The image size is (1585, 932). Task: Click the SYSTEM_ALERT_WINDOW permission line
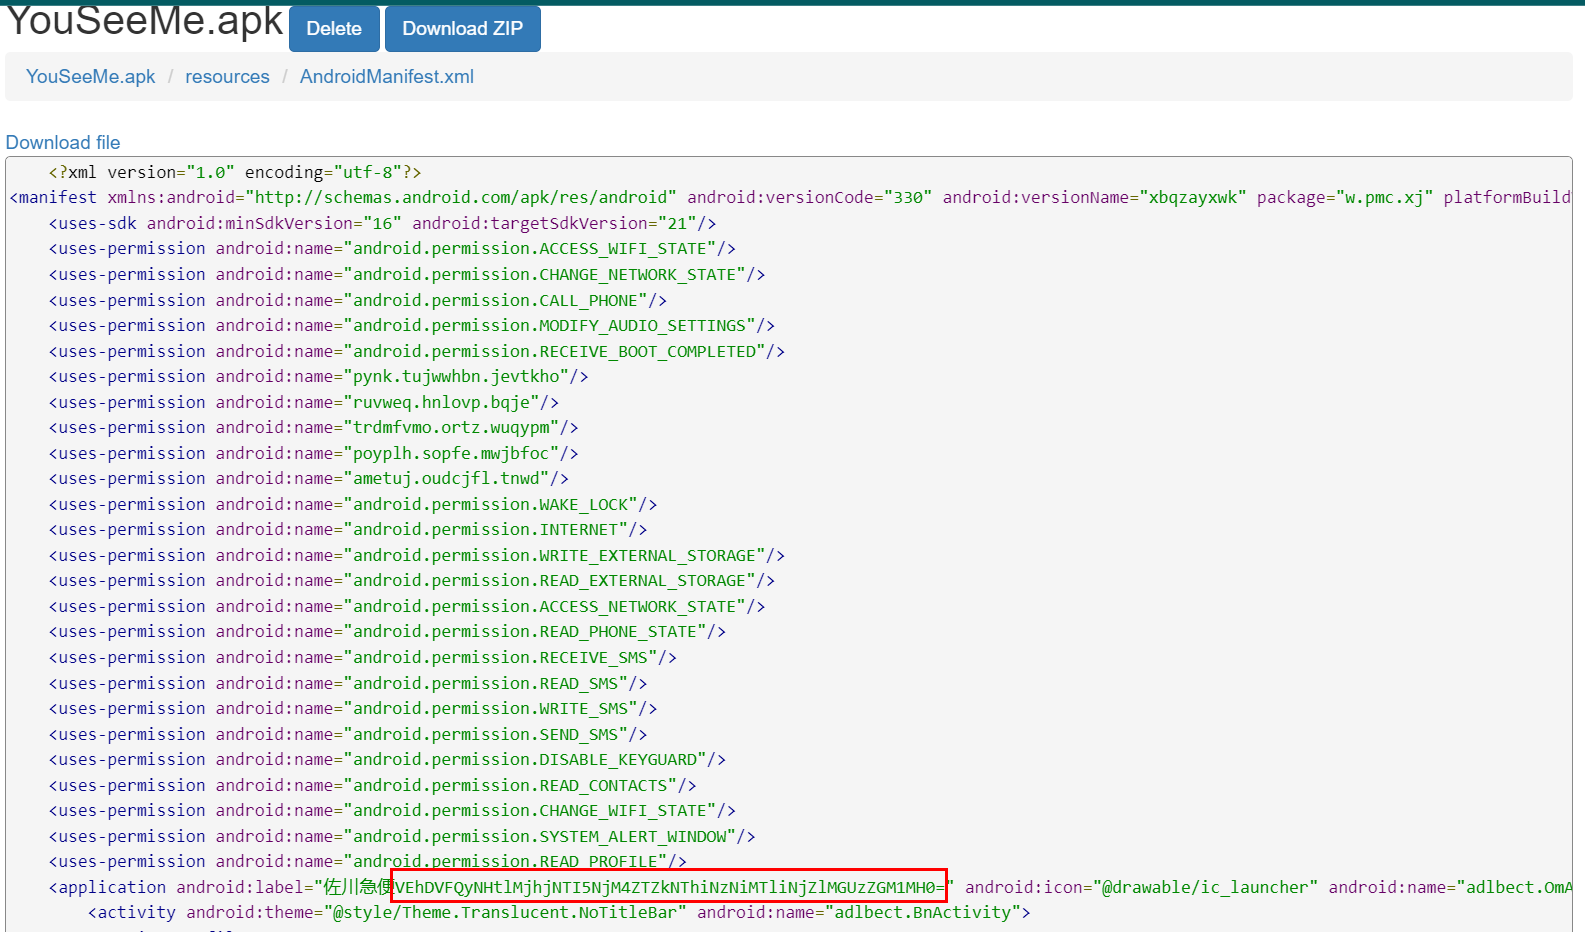[402, 837]
